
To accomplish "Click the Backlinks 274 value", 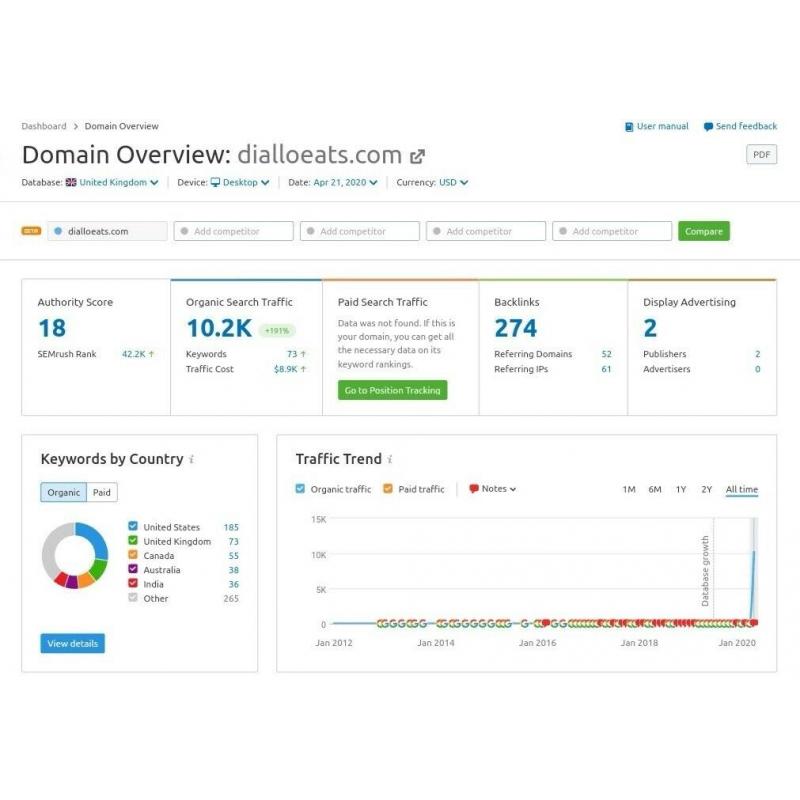I will [x=516, y=328].
